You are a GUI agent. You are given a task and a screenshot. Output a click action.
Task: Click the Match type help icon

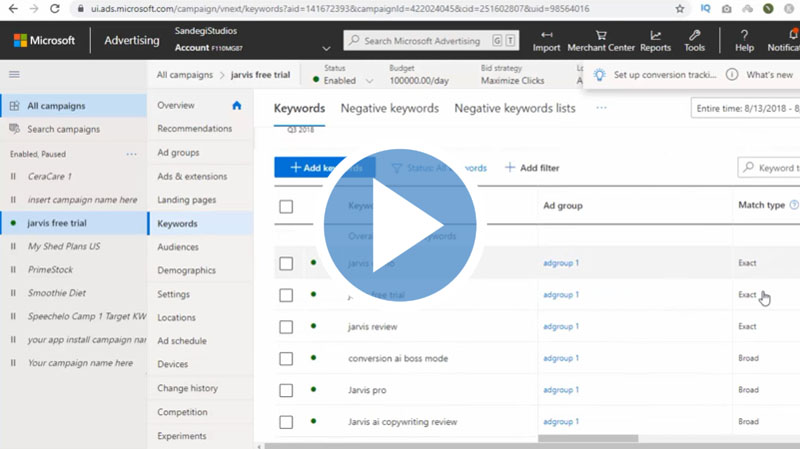coord(794,205)
